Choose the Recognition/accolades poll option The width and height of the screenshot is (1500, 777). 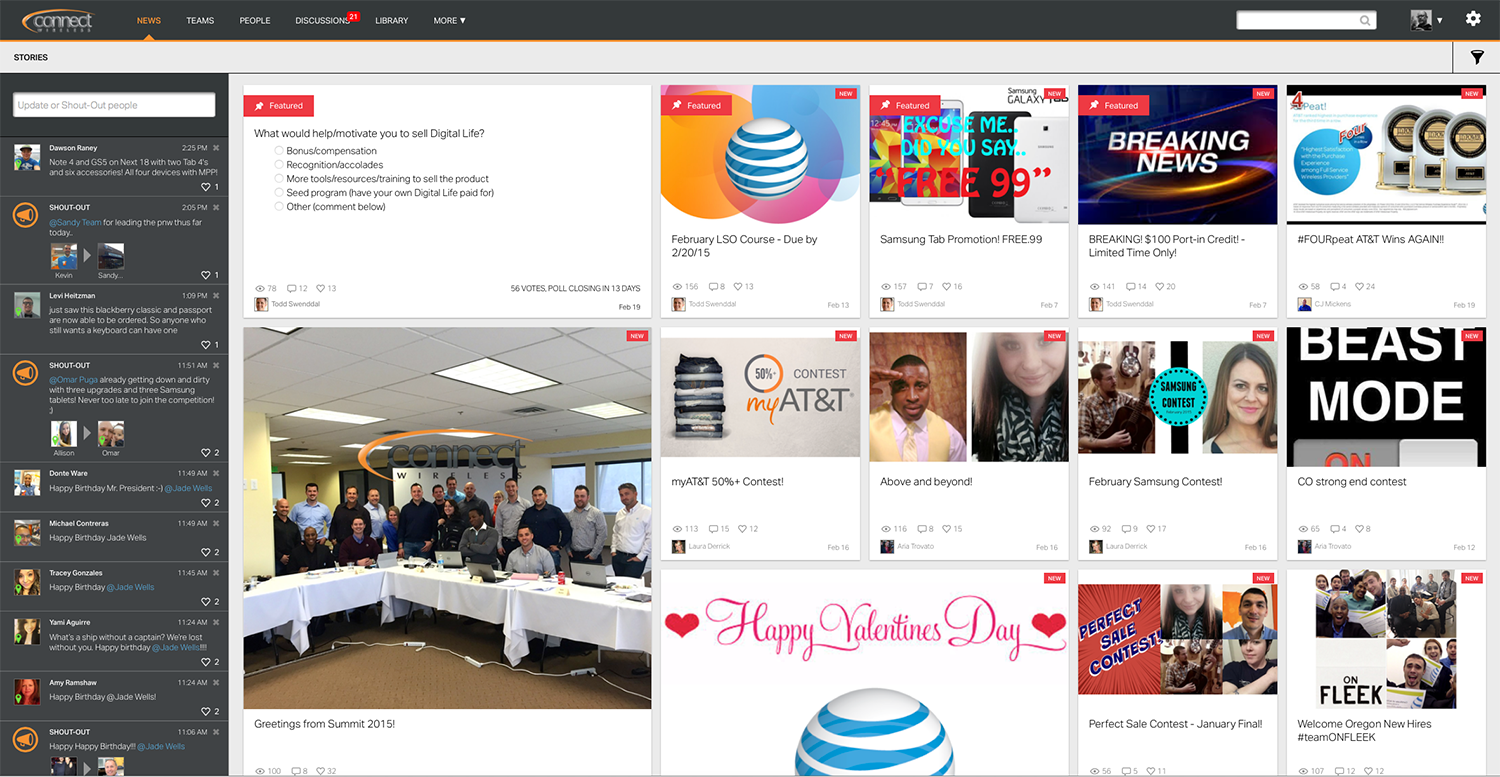point(279,165)
